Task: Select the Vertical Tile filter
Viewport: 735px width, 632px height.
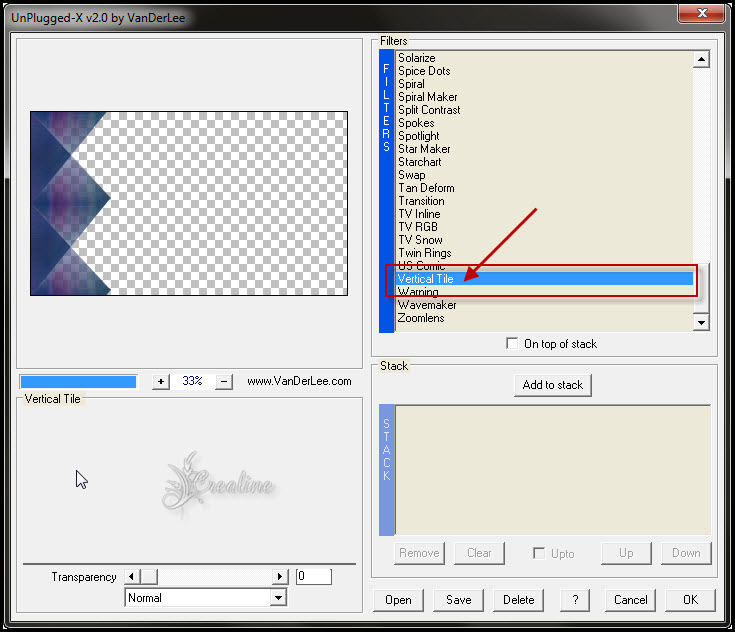Action: 426,279
